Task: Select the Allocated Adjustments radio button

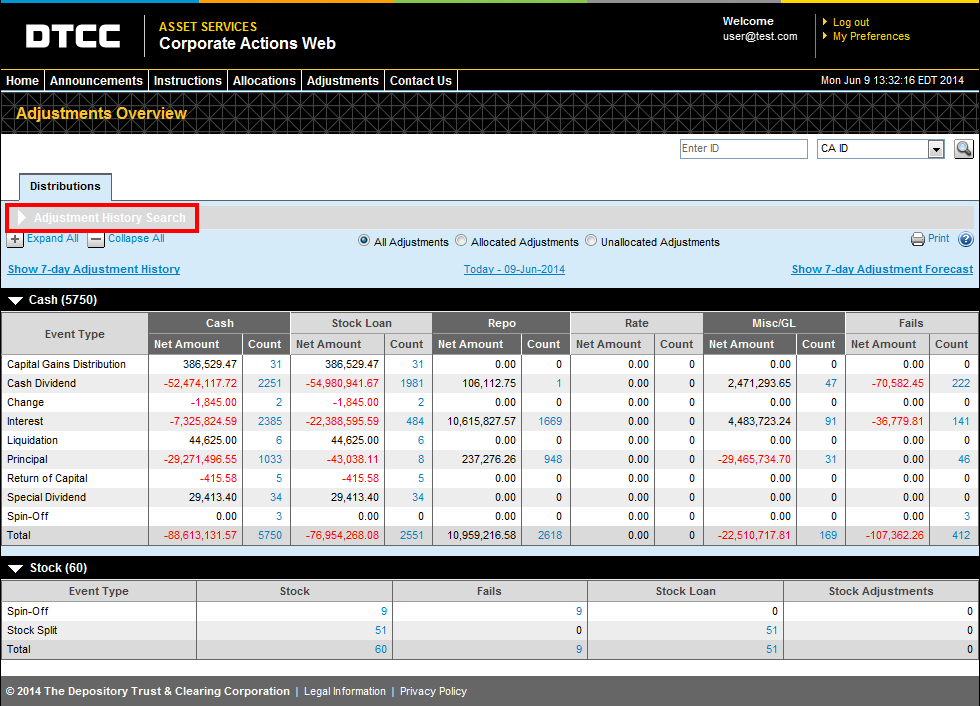Action: pyautogui.click(x=461, y=241)
